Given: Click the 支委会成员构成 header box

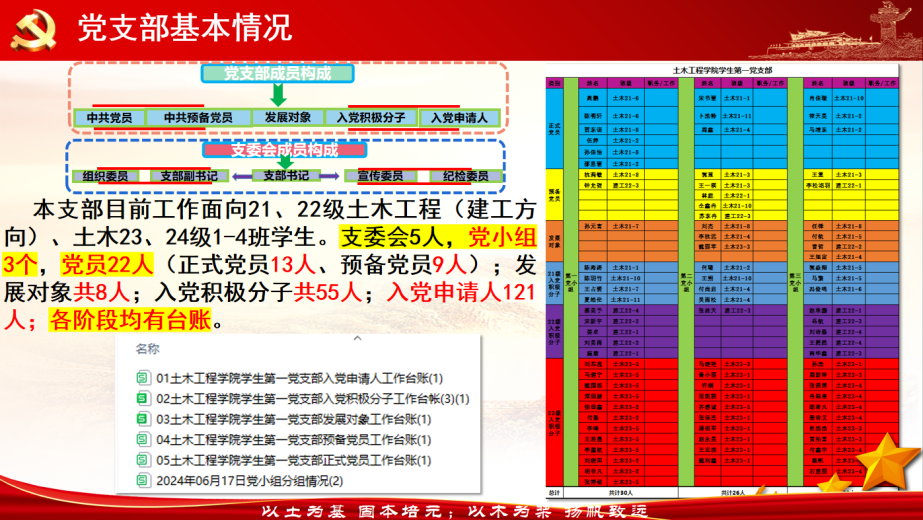Looking at the screenshot, I should (284, 150).
